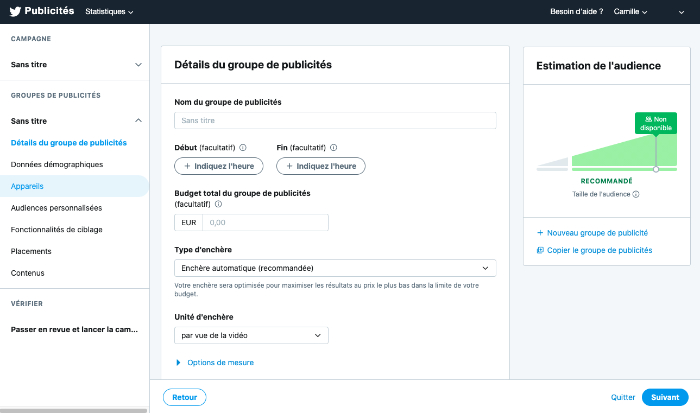Open the Statistiques dropdown menu
700x413 pixels.
pos(109,12)
